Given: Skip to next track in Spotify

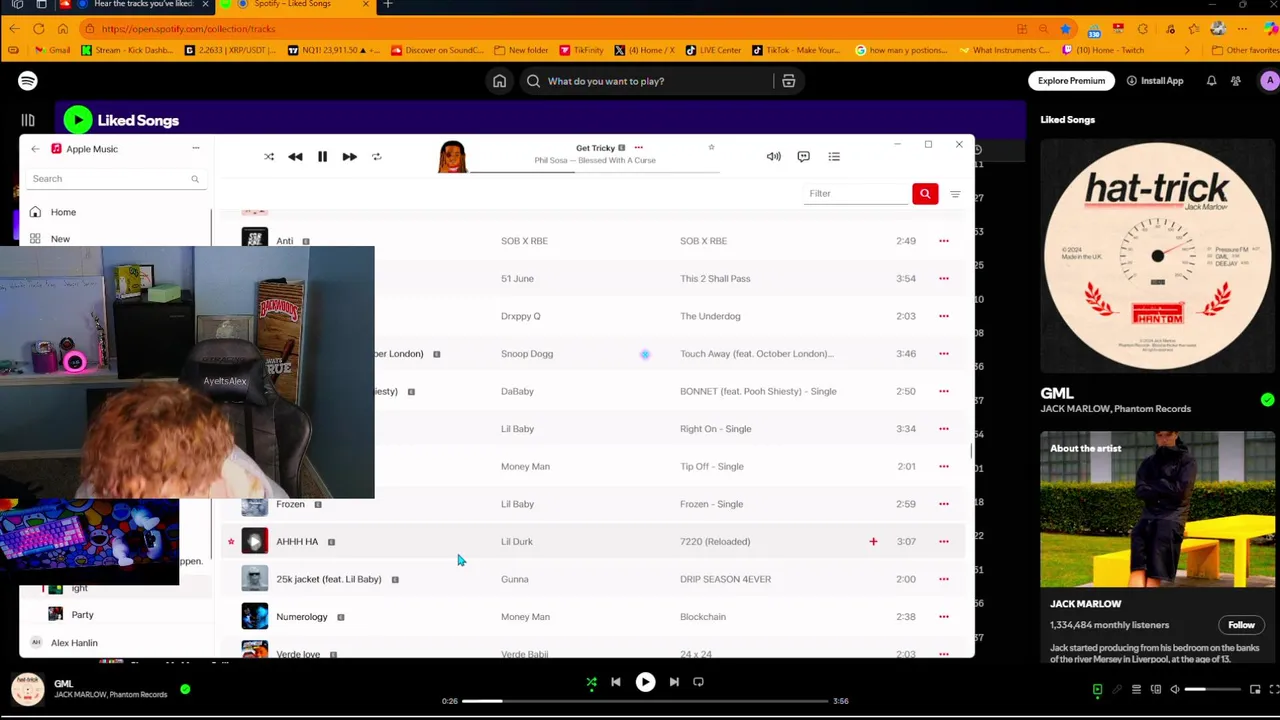Looking at the screenshot, I should point(674,682).
